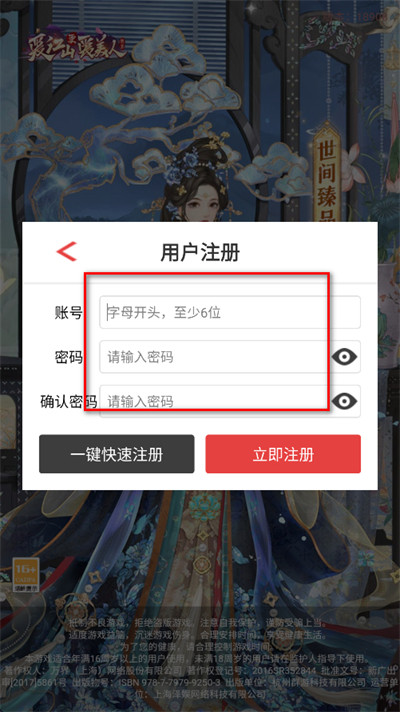Tap the ISBN 978-7-7979-9250-3 publication text
Screen dimensions: 400x712
[x=171, y=682]
